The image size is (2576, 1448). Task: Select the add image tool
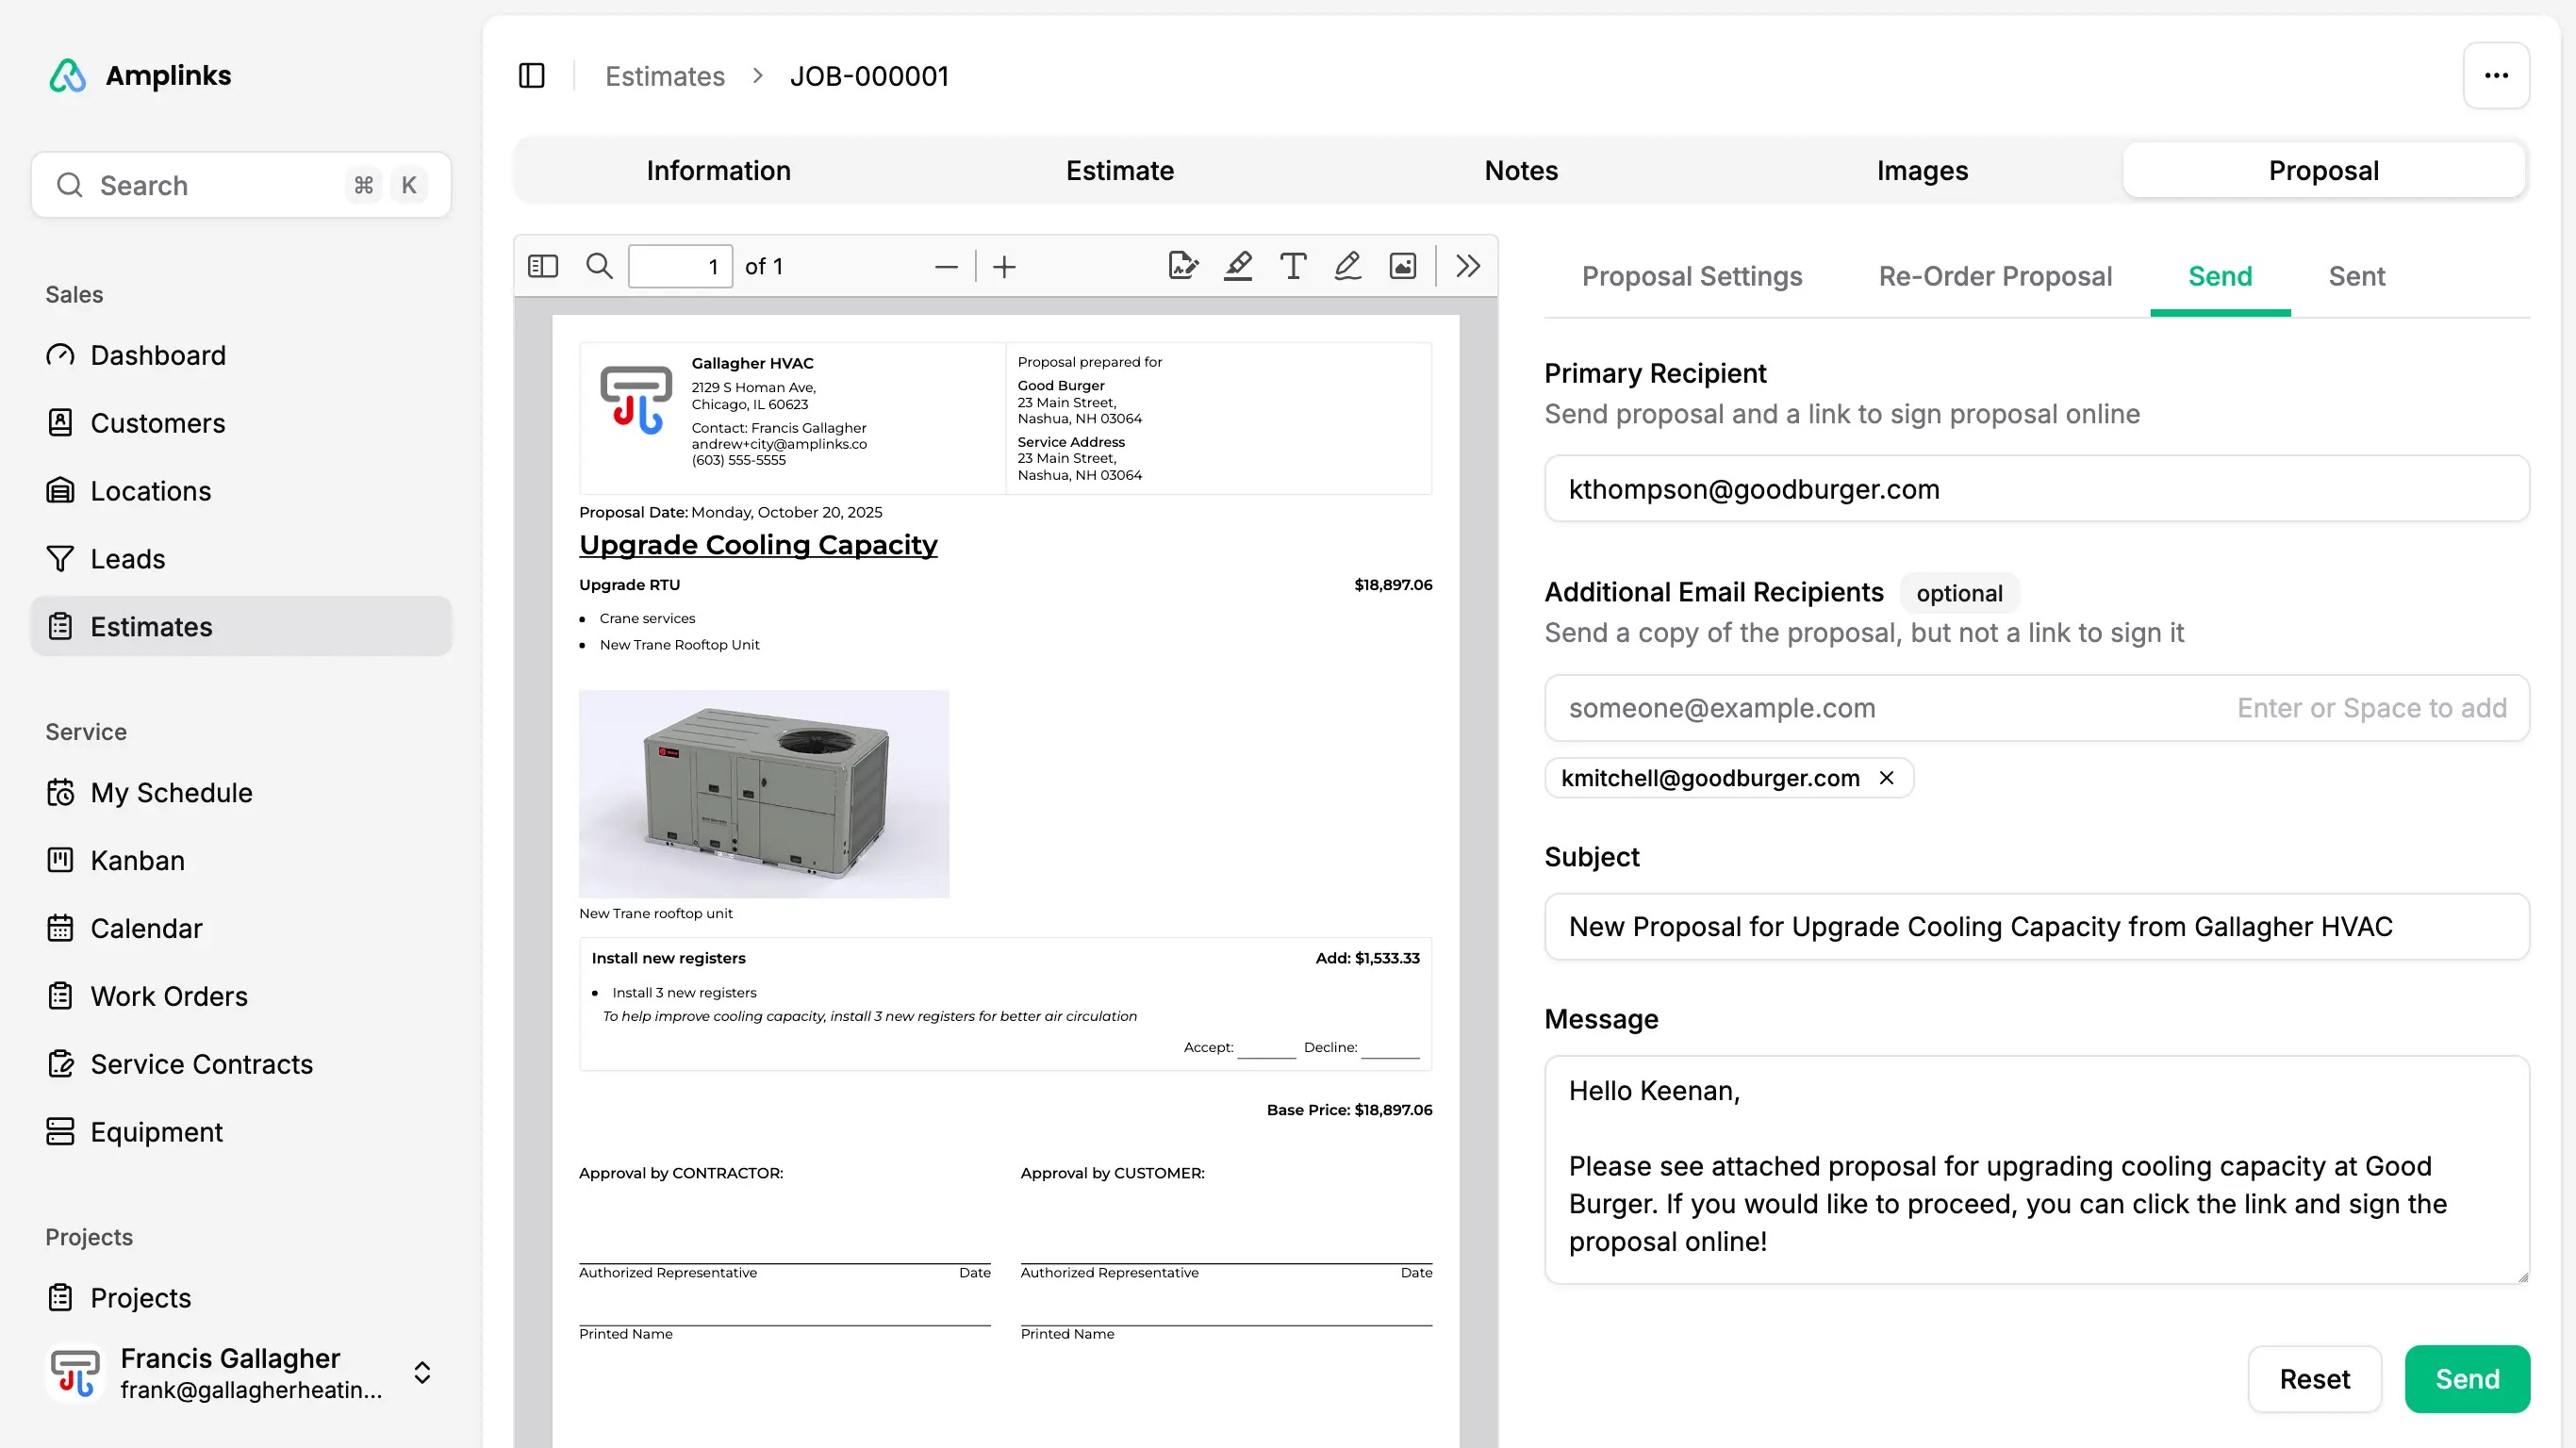click(x=1403, y=266)
